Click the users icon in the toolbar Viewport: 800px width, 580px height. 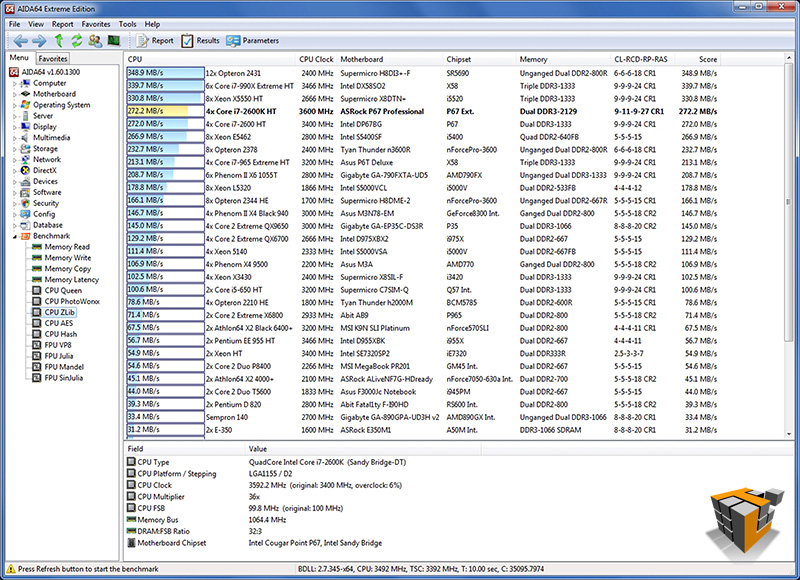[x=95, y=41]
